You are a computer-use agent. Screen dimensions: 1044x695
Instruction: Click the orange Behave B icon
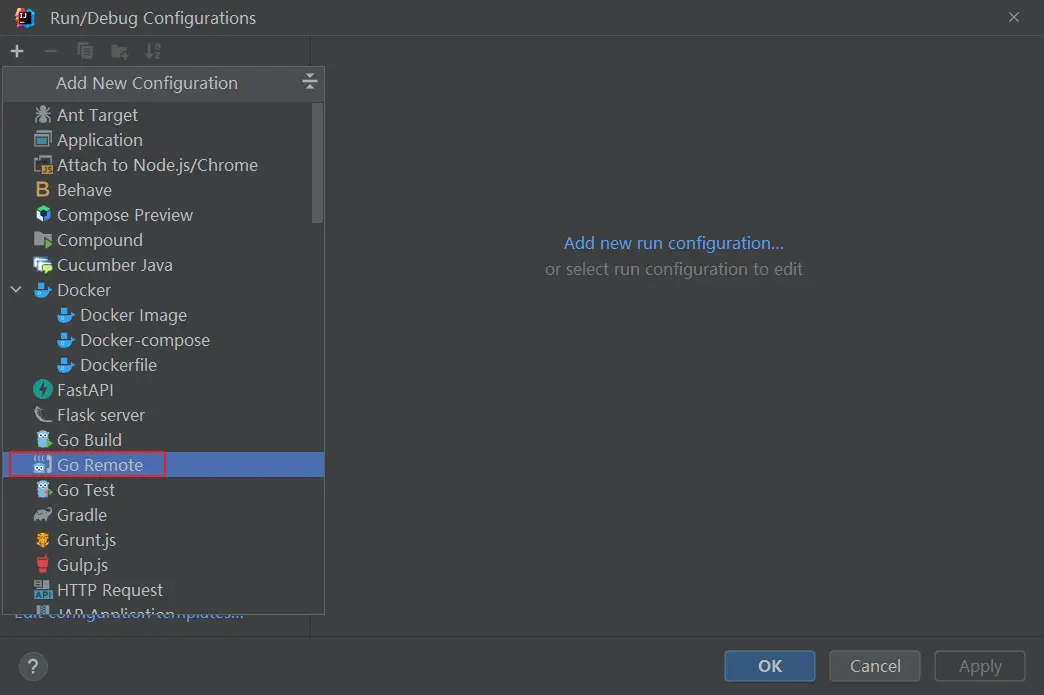click(43, 190)
